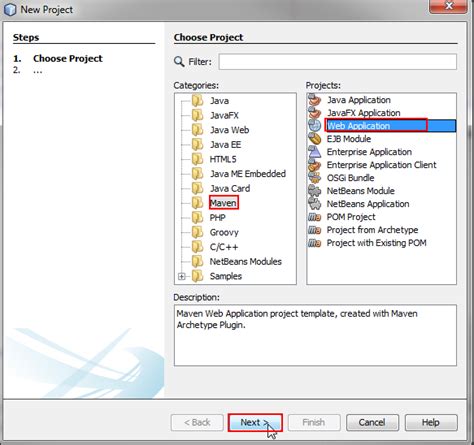The height and width of the screenshot is (445, 474).
Task: Choose Enterprise Application project type
Action: [x=369, y=152]
